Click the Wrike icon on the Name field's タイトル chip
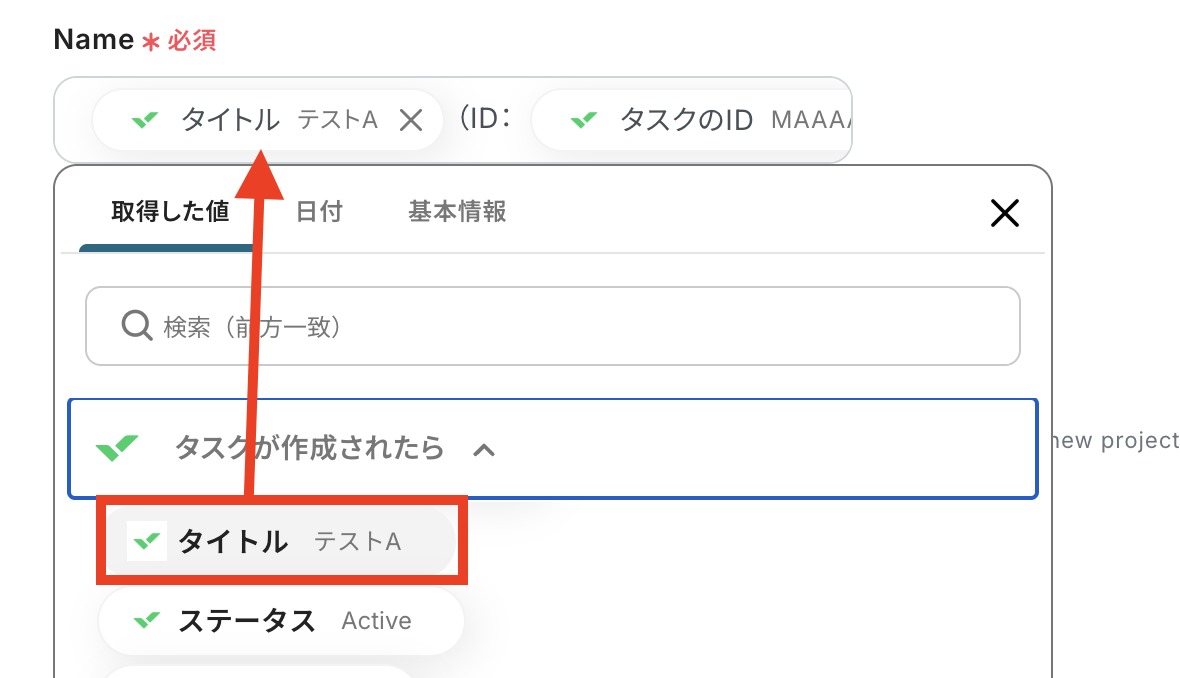Screen dimensions: 1180x678 click(145, 121)
